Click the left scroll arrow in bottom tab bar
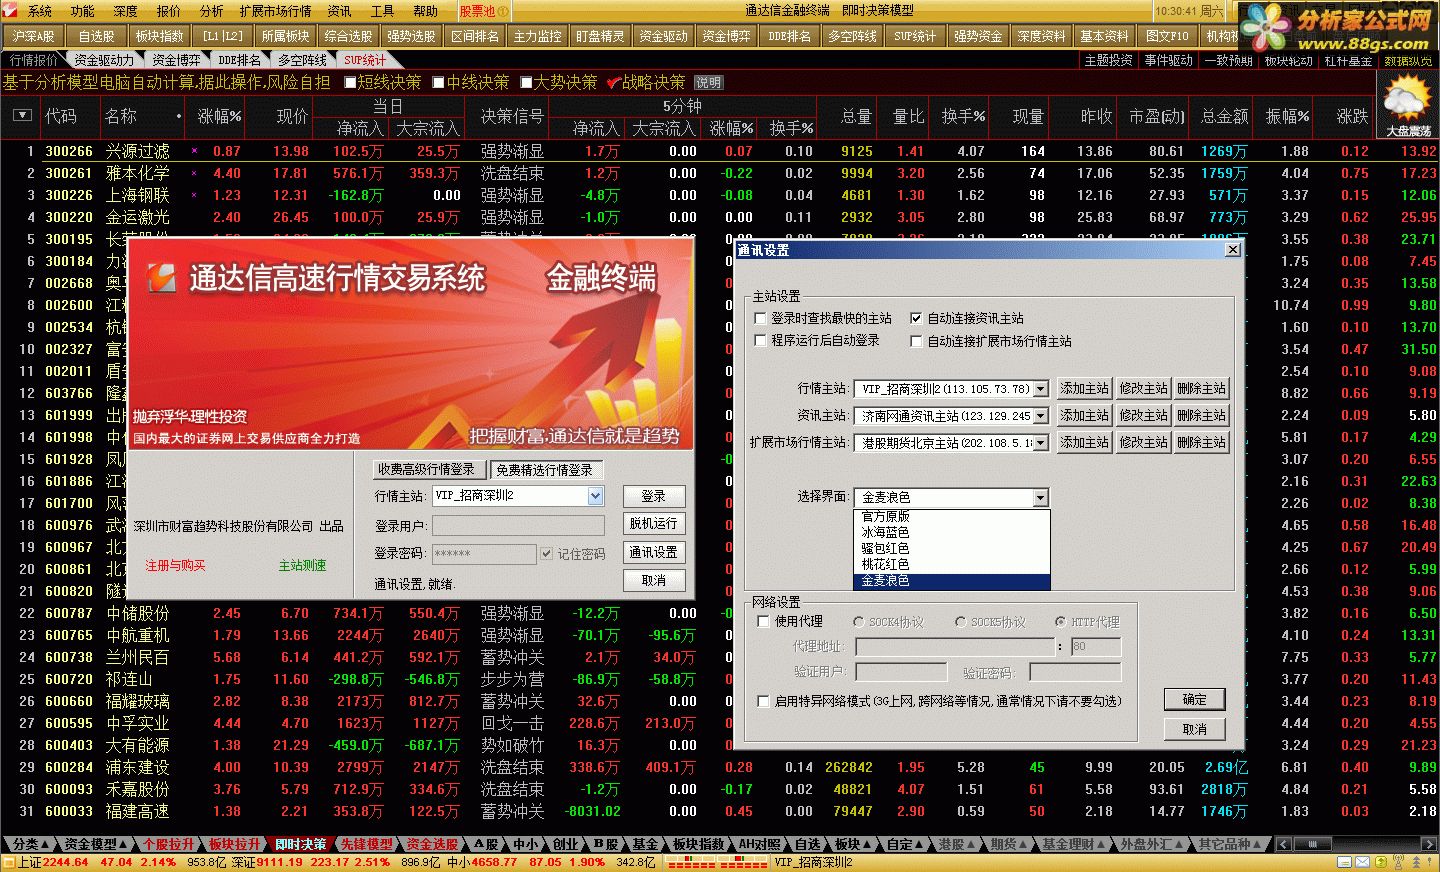The height and width of the screenshot is (872, 1440). [x=1283, y=844]
